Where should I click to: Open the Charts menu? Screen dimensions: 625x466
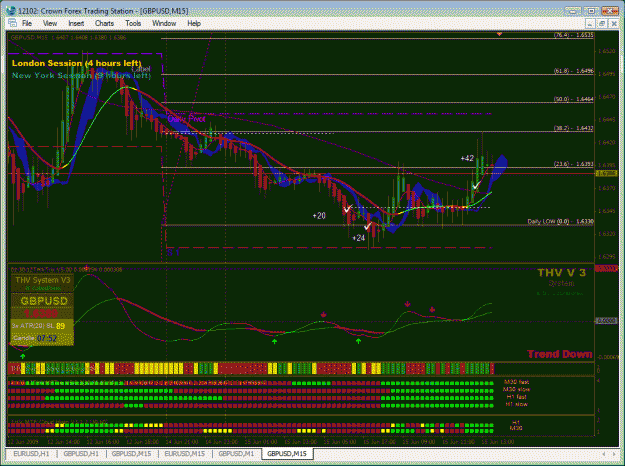[104, 24]
